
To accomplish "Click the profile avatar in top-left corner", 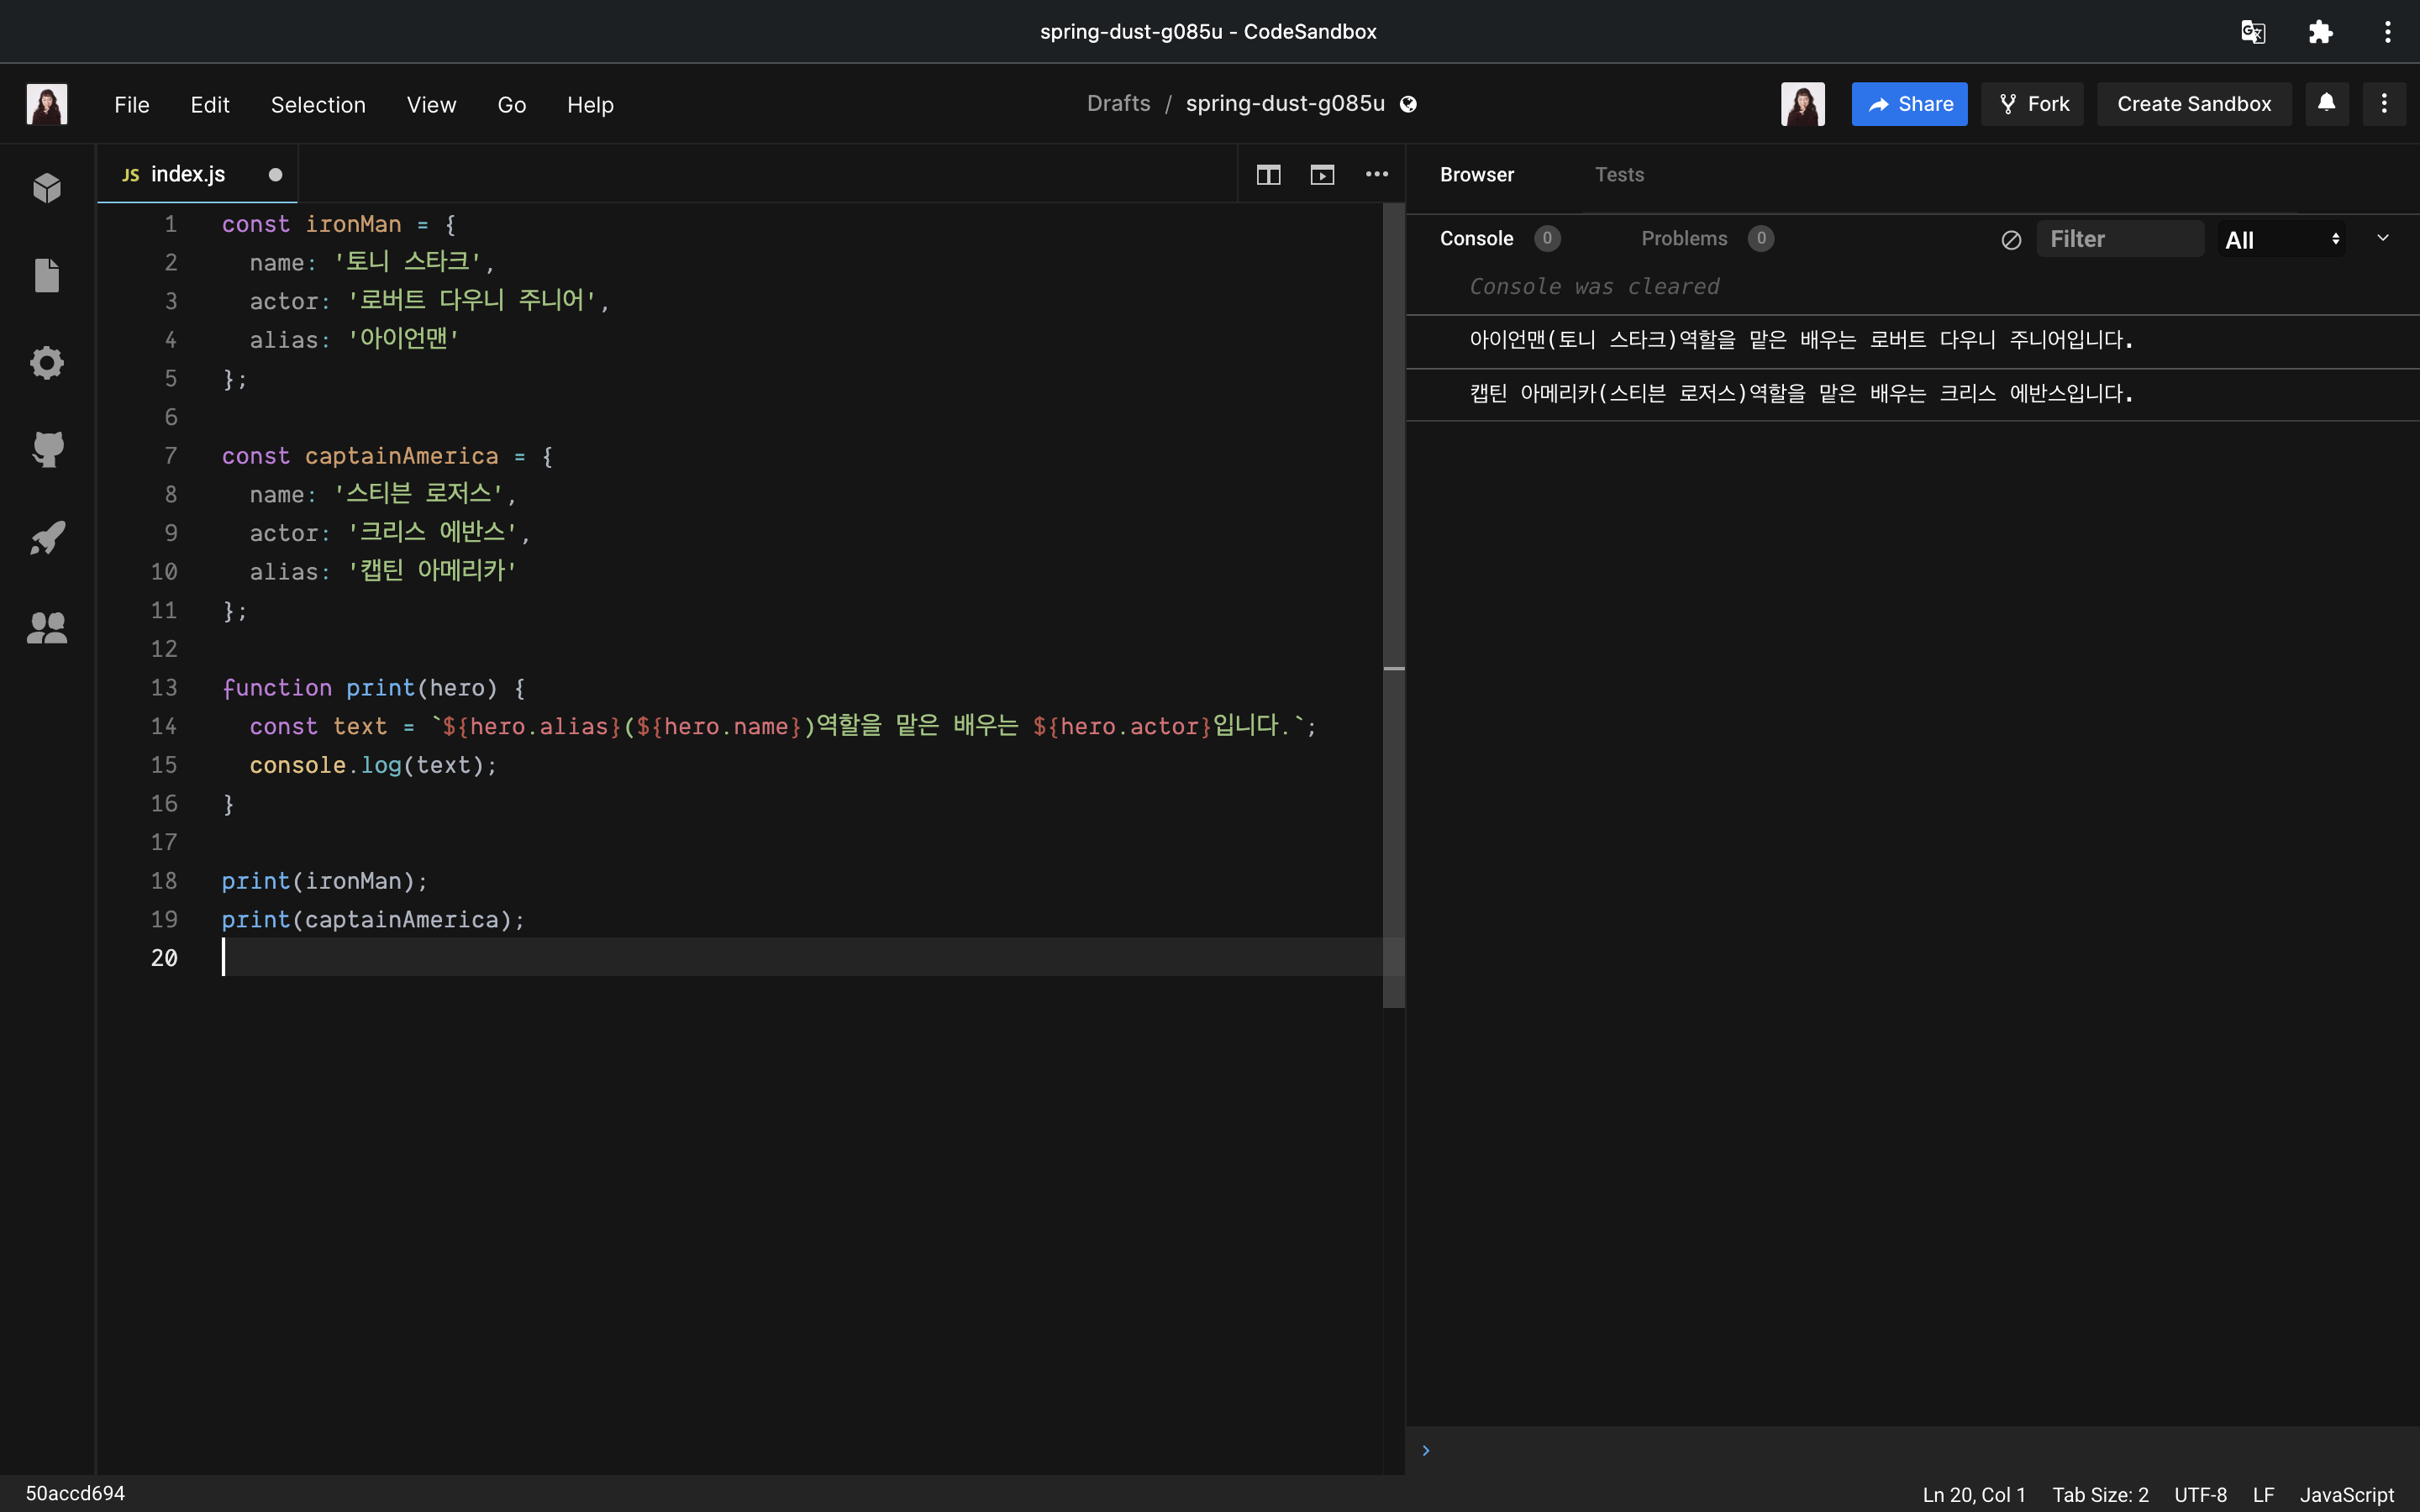I will pyautogui.click(x=47, y=104).
